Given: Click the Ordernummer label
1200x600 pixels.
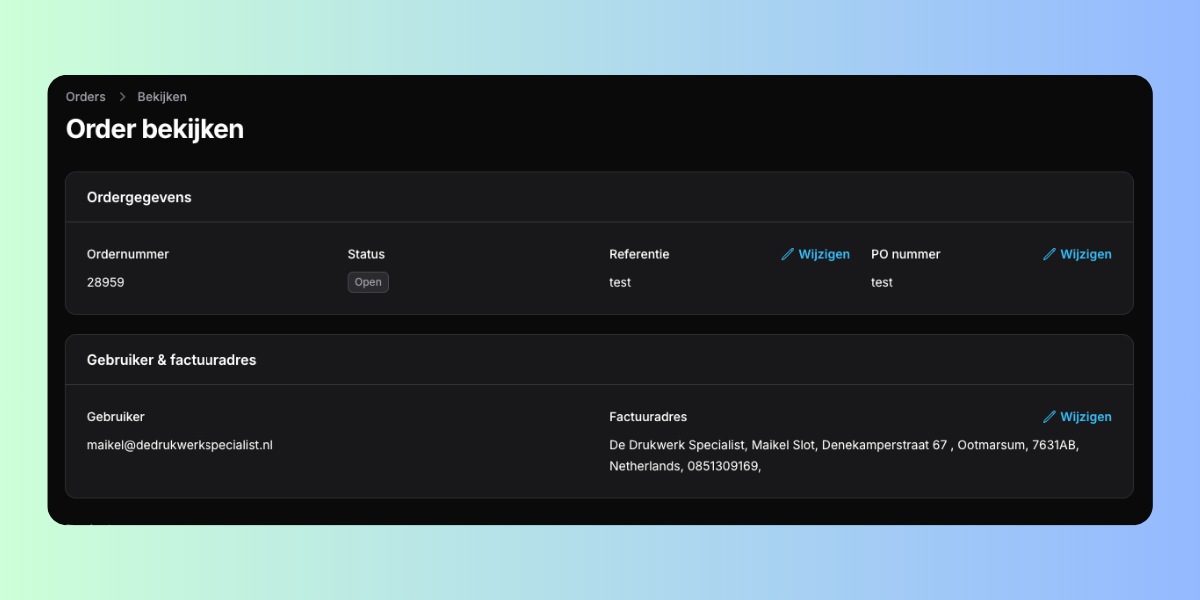Looking at the screenshot, I should tap(128, 254).
